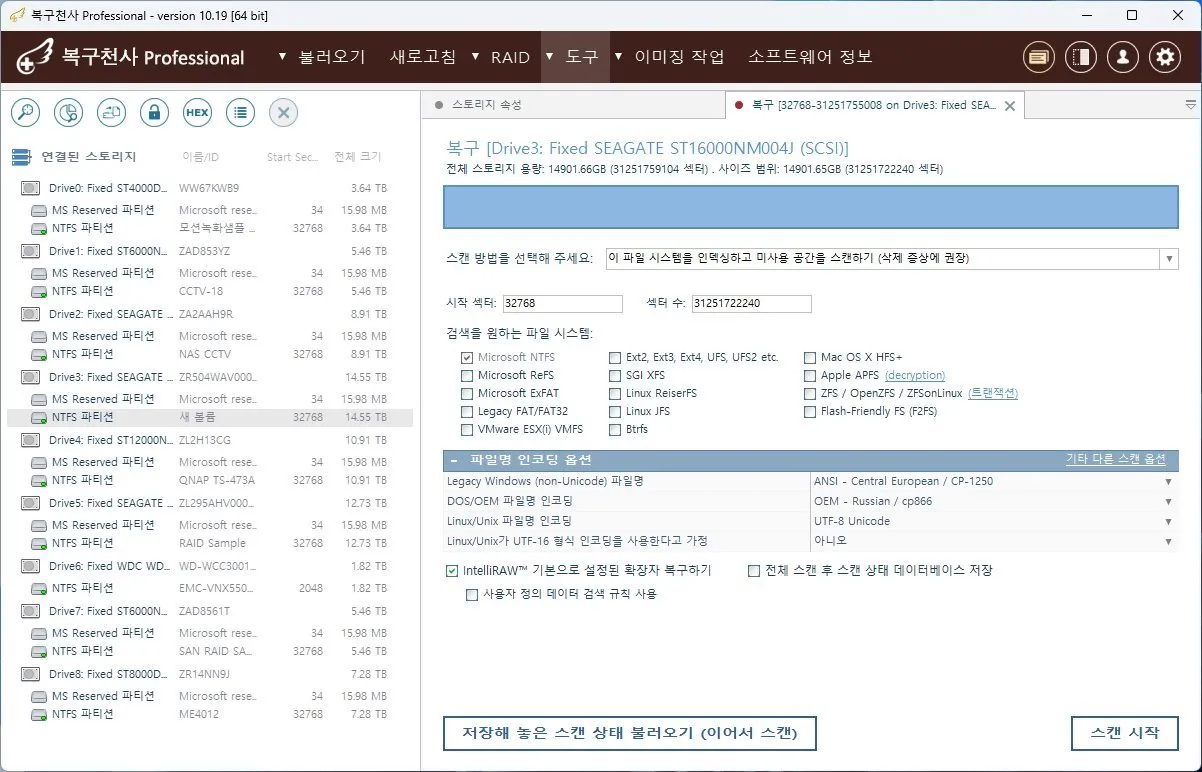Open the 이미징 작업 menu
The height and width of the screenshot is (772, 1202).
(680, 57)
